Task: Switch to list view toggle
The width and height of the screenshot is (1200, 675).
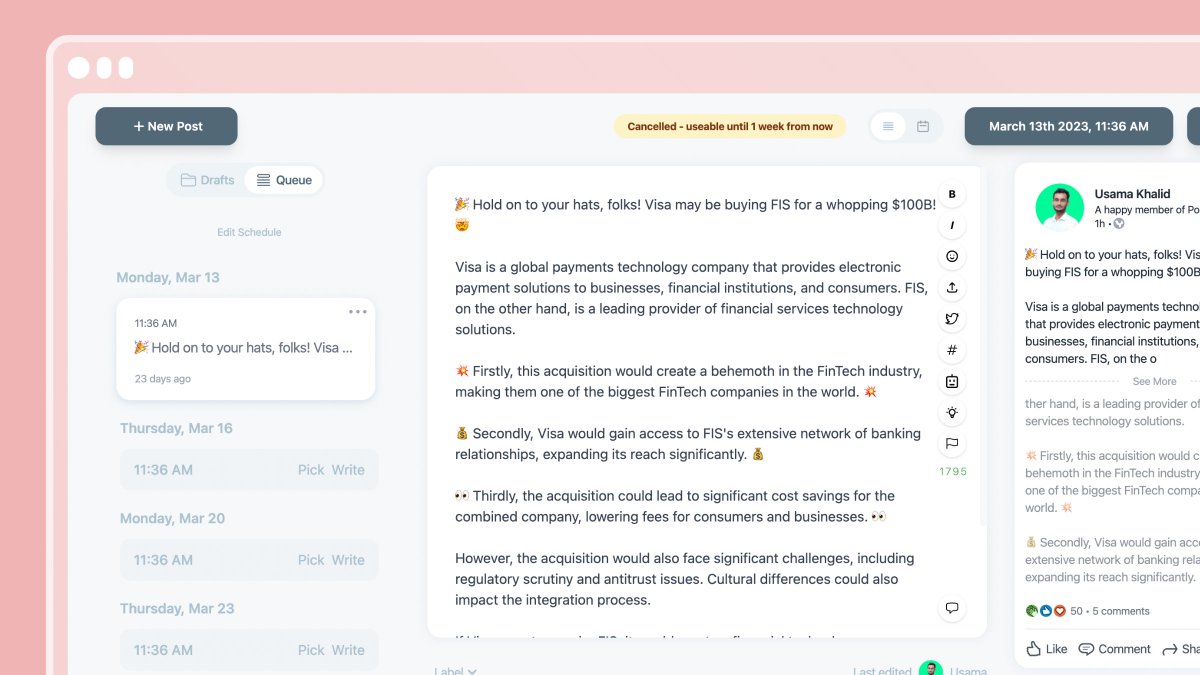Action: tap(888, 126)
